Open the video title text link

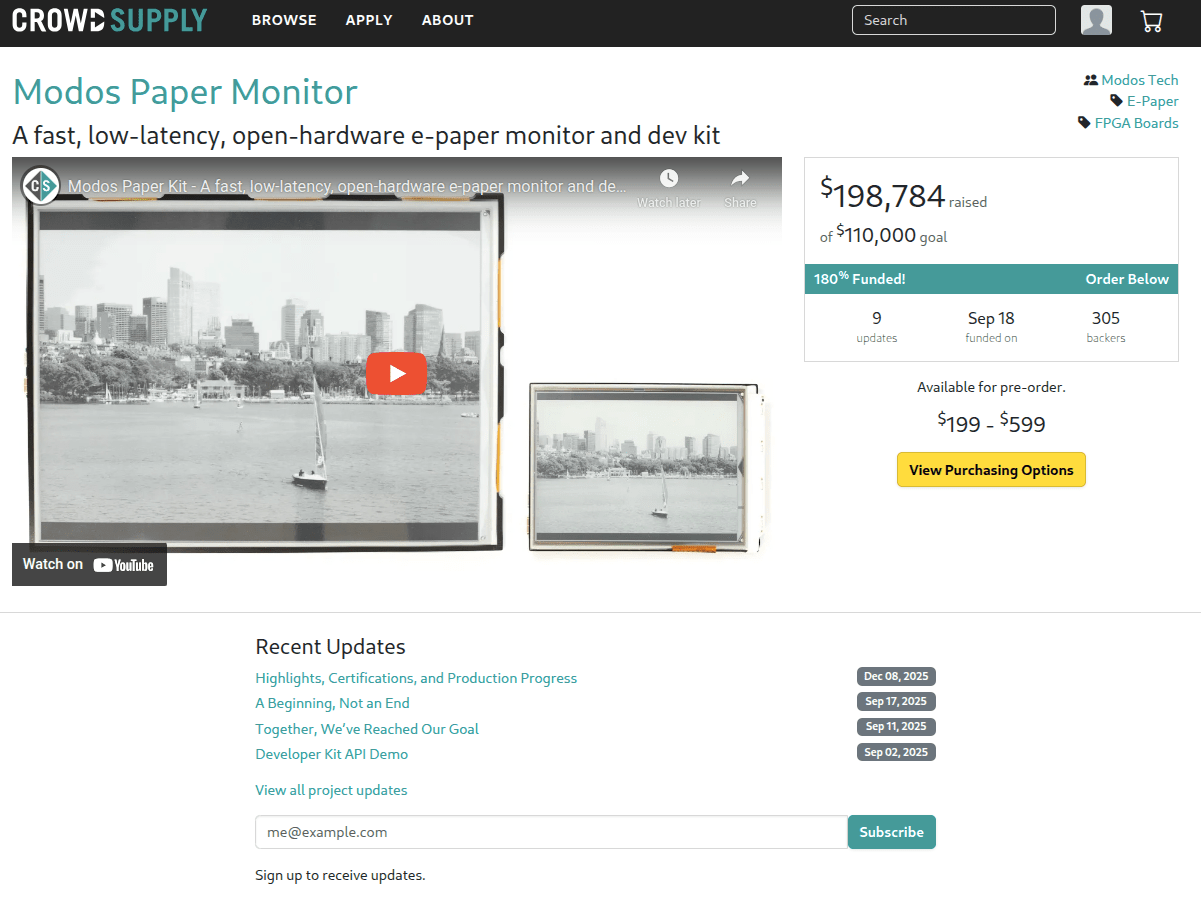tap(347, 186)
